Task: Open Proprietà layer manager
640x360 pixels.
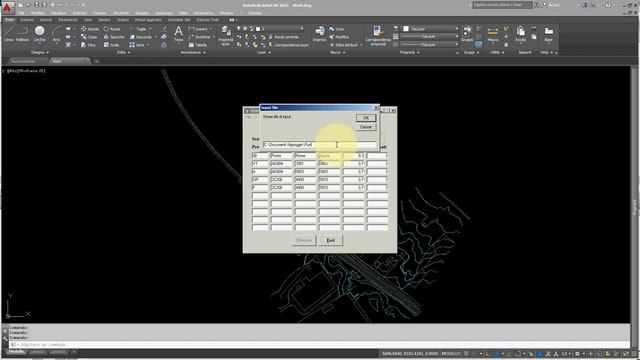Action: coord(225,35)
